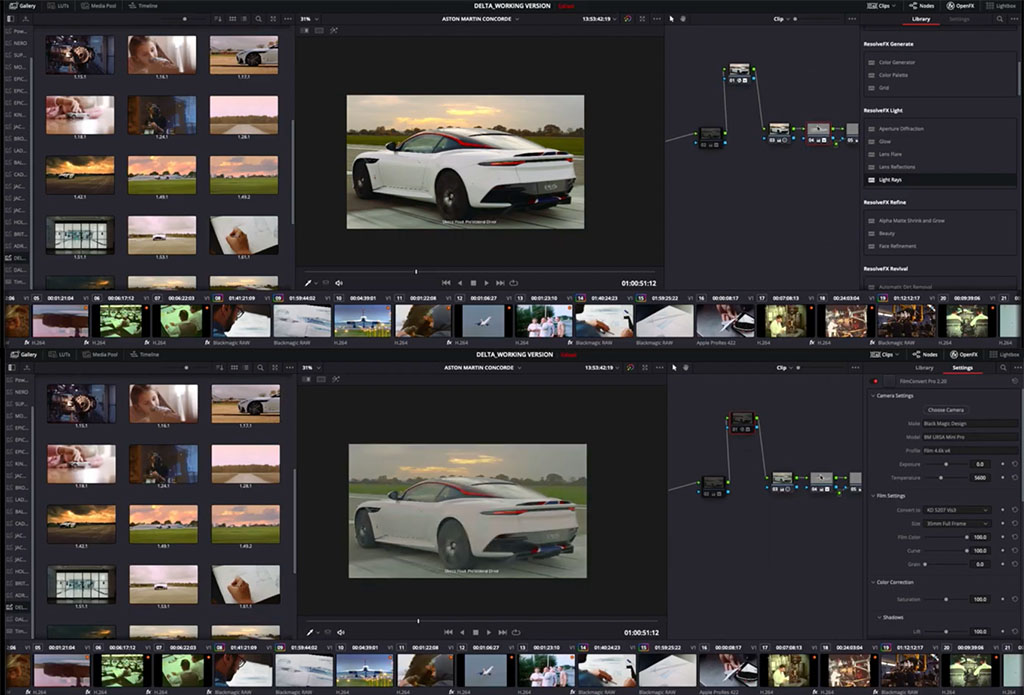1024x695 pixels.
Task: Switch to Settings tab in the upper OpenFX panel
Action: (959, 19)
